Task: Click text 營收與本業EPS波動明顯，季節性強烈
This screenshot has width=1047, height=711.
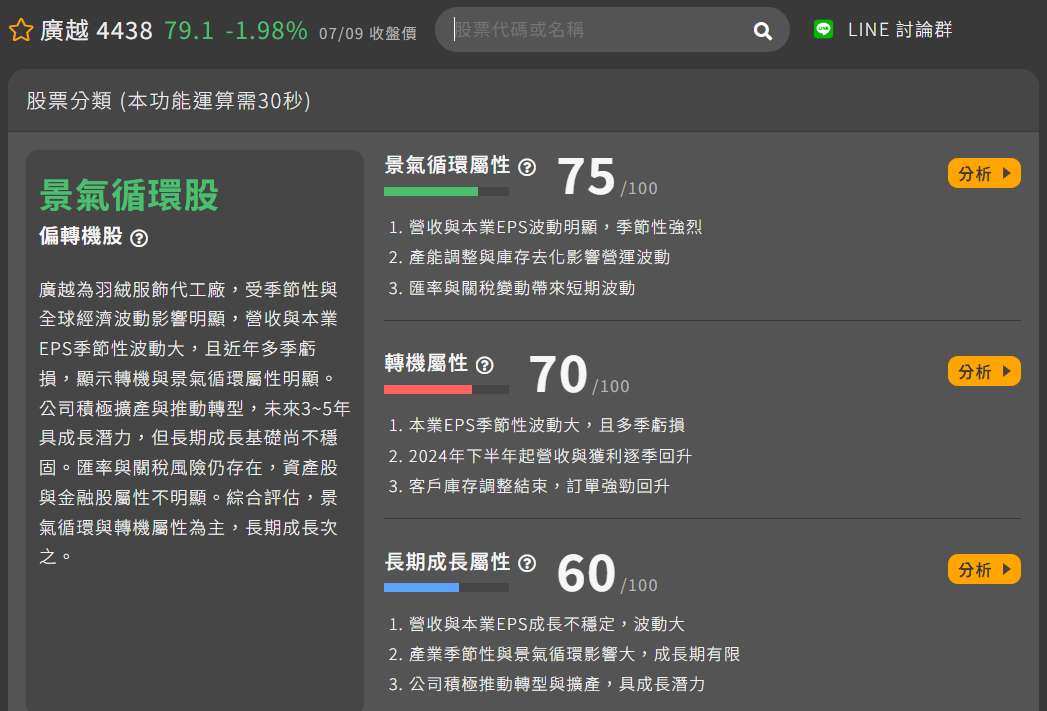Action: (x=555, y=227)
